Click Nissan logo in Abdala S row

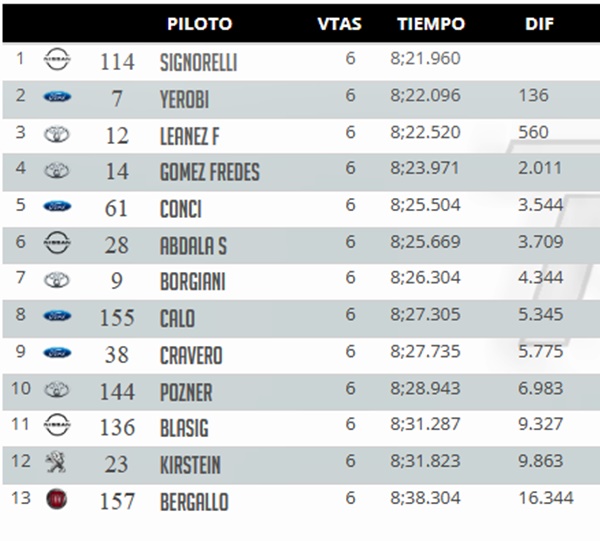click(x=57, y=243)
